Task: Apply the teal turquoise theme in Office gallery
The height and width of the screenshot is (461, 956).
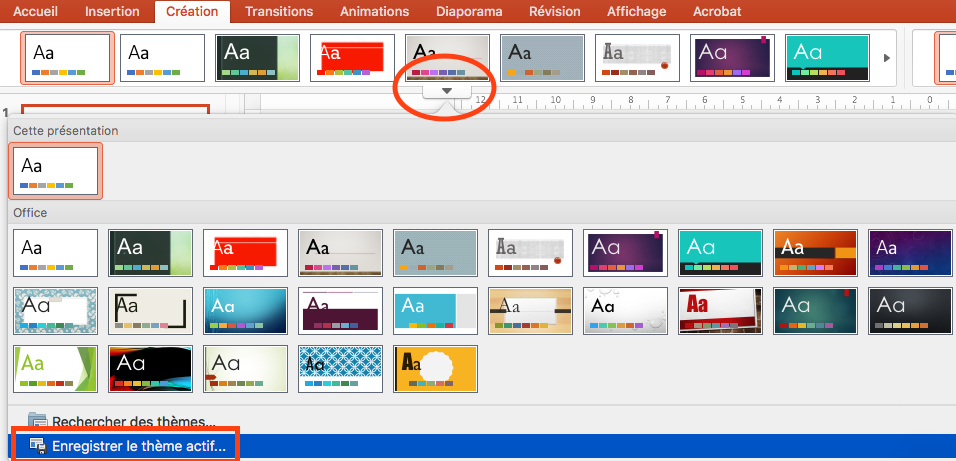Action: 720,253
